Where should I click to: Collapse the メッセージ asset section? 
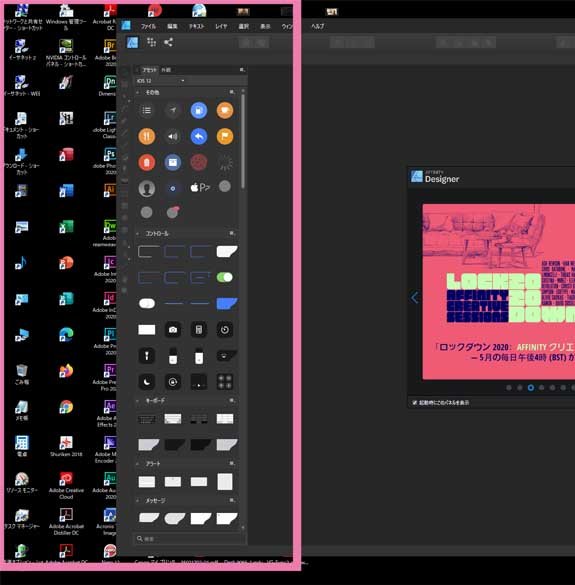pyautogui.click(x=138, y=500)
